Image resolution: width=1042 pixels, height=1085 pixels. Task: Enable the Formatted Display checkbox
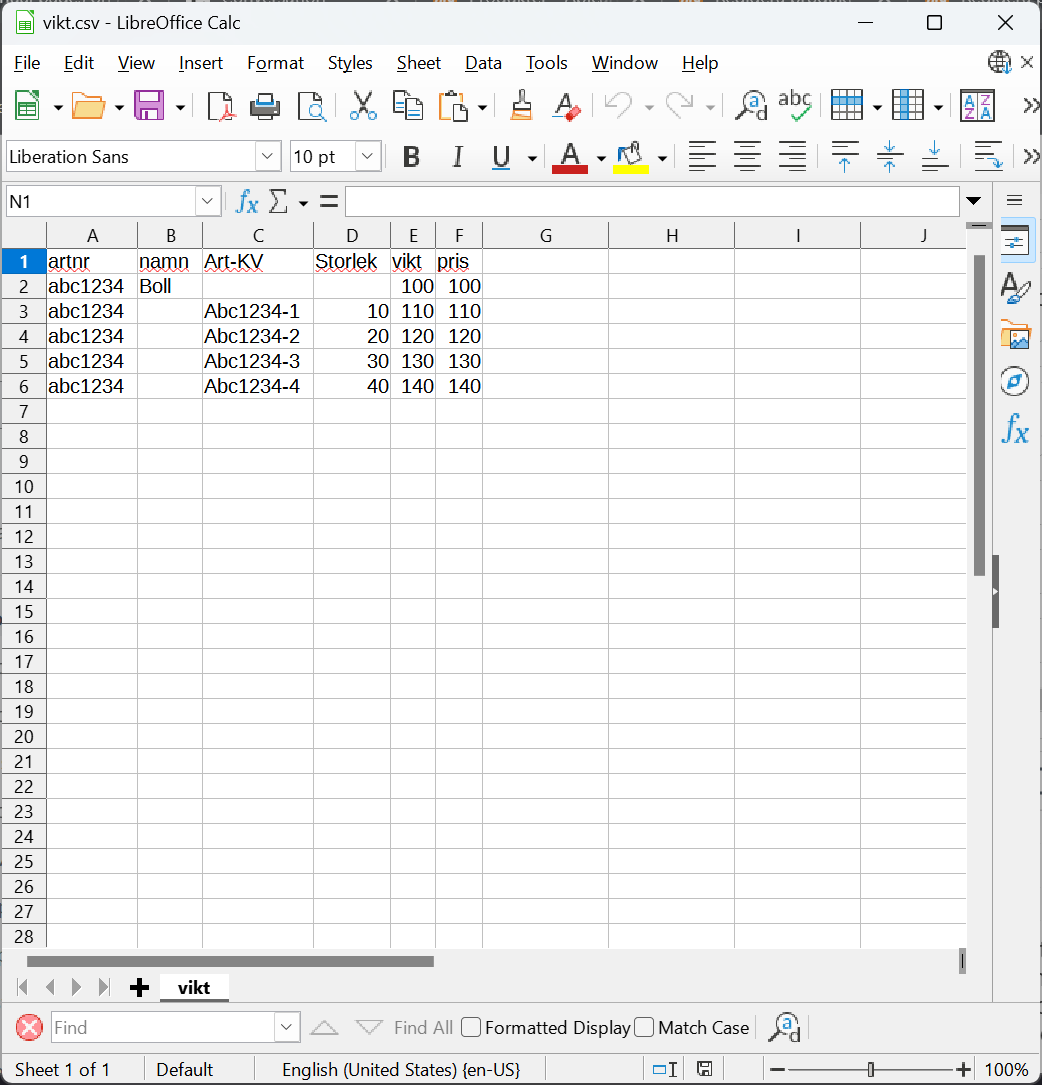pyautogui.click(x=471, y=1027)
